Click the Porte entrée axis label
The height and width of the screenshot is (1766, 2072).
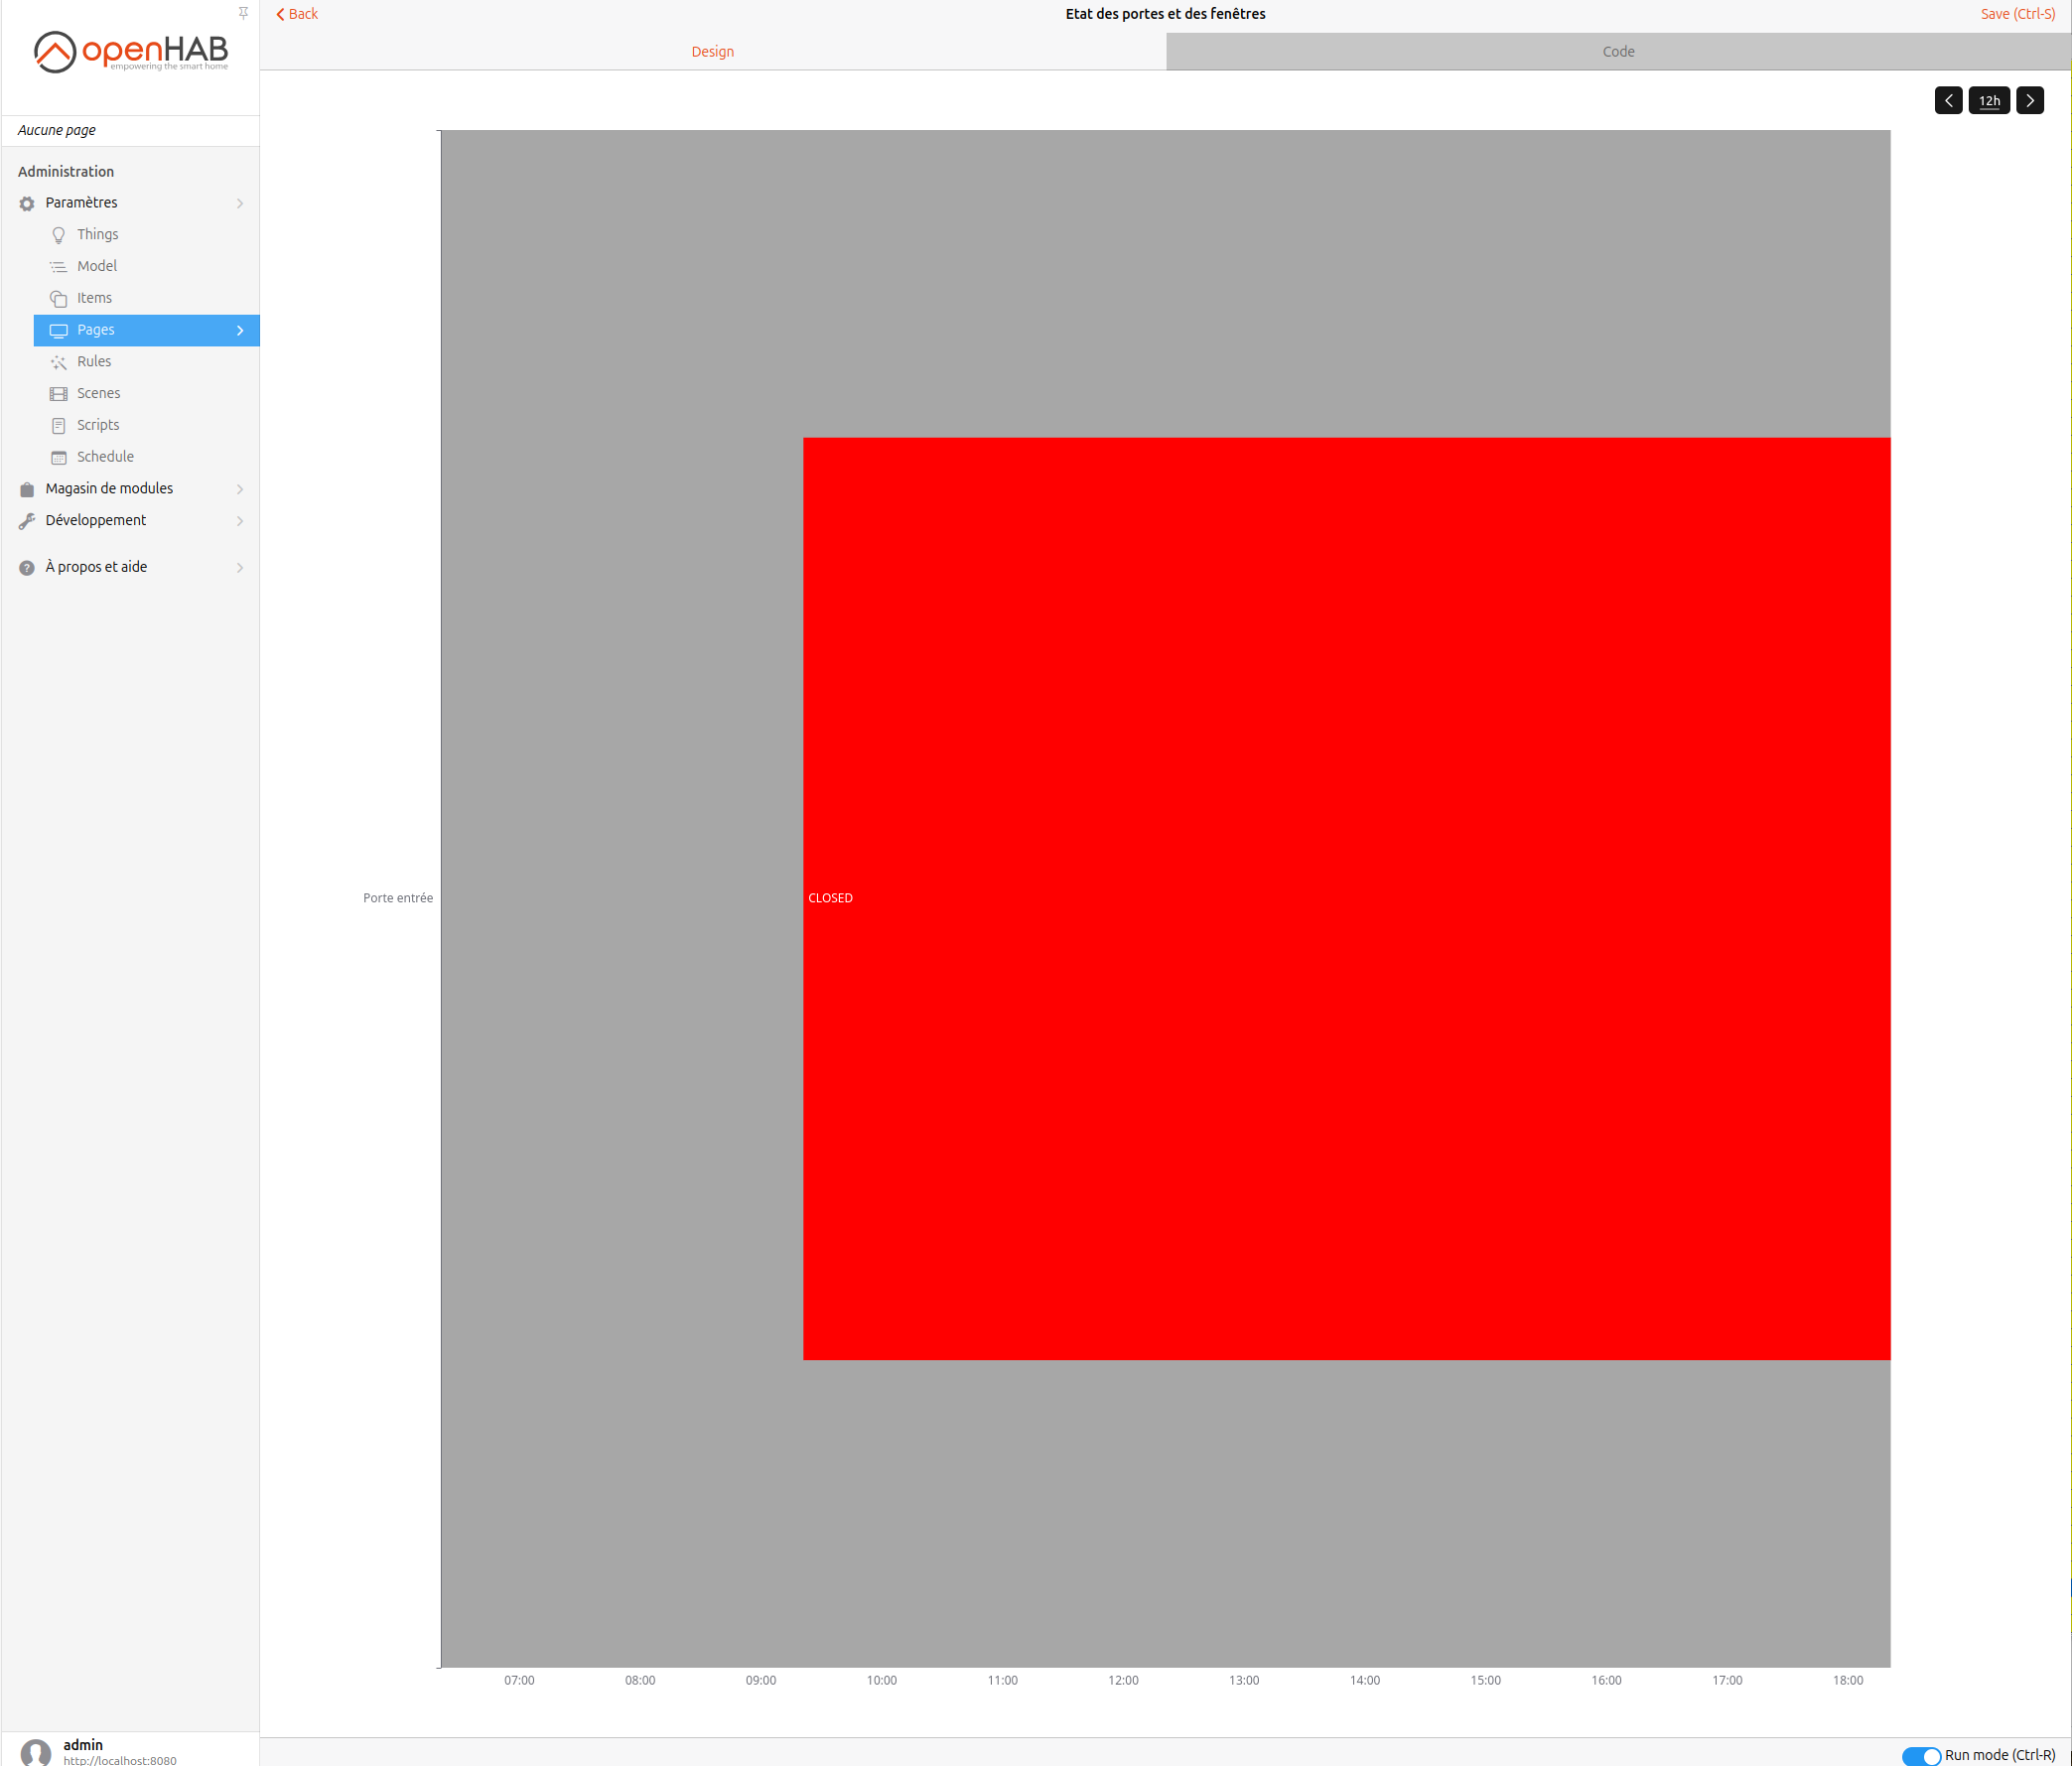(398, 898)
